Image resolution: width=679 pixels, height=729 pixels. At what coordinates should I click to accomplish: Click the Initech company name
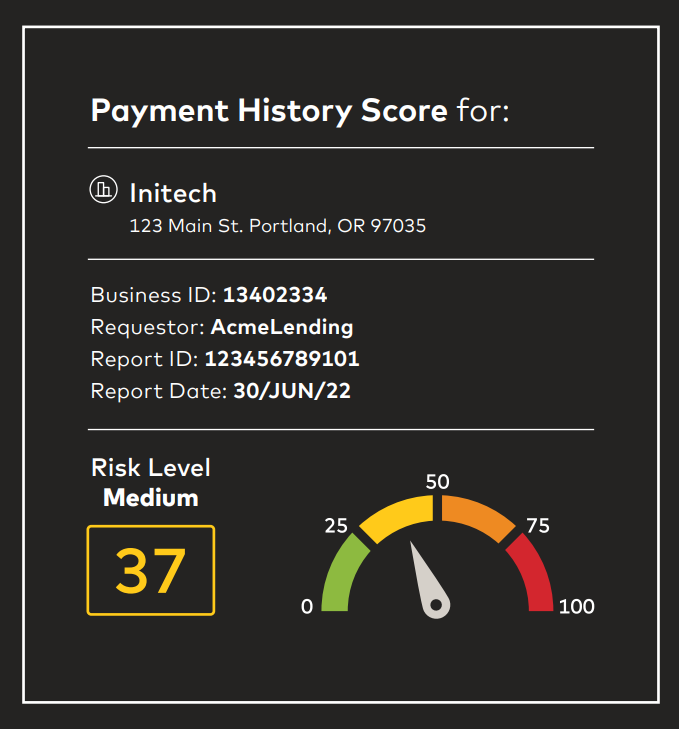point(173,193)
